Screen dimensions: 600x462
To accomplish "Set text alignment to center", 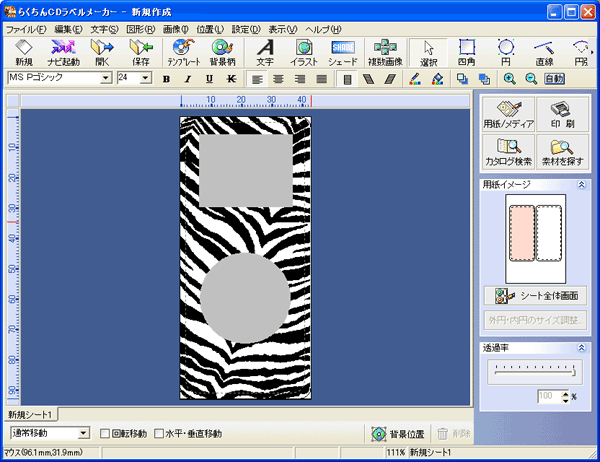I will (279, 79).
